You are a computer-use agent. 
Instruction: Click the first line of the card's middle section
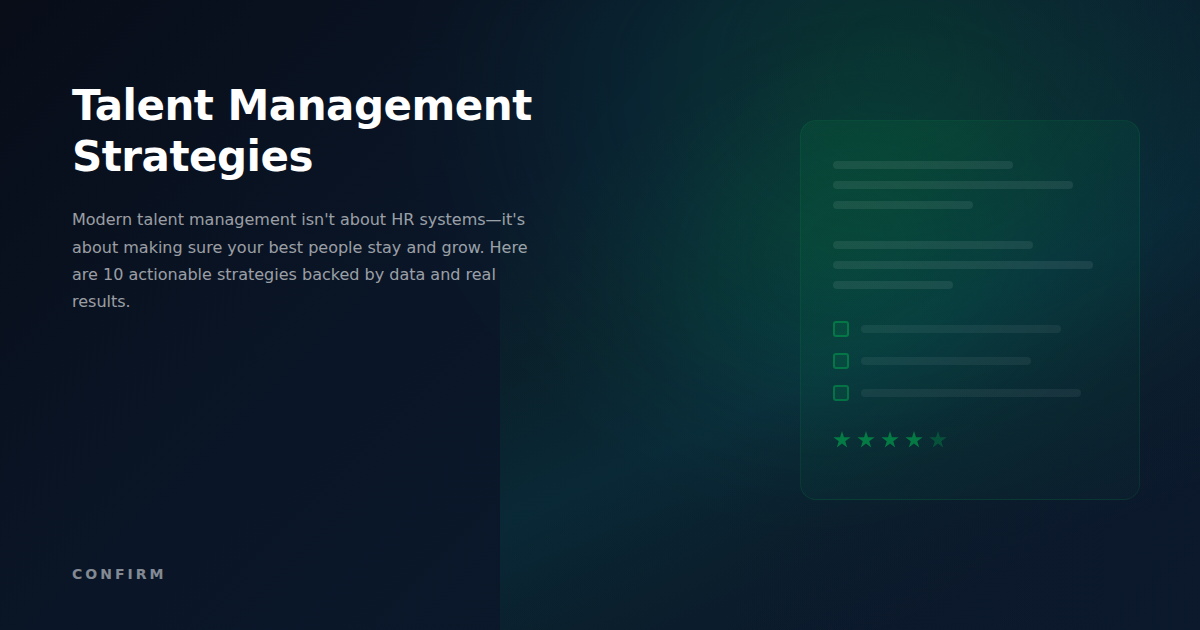(x=932, y=244)
